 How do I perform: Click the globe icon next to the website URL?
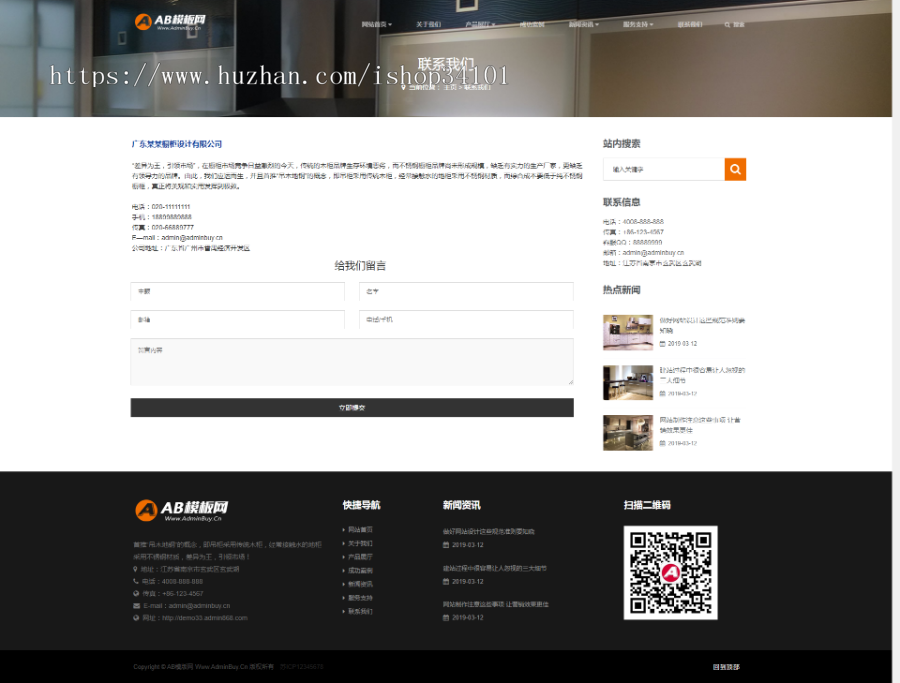[135, 617]
